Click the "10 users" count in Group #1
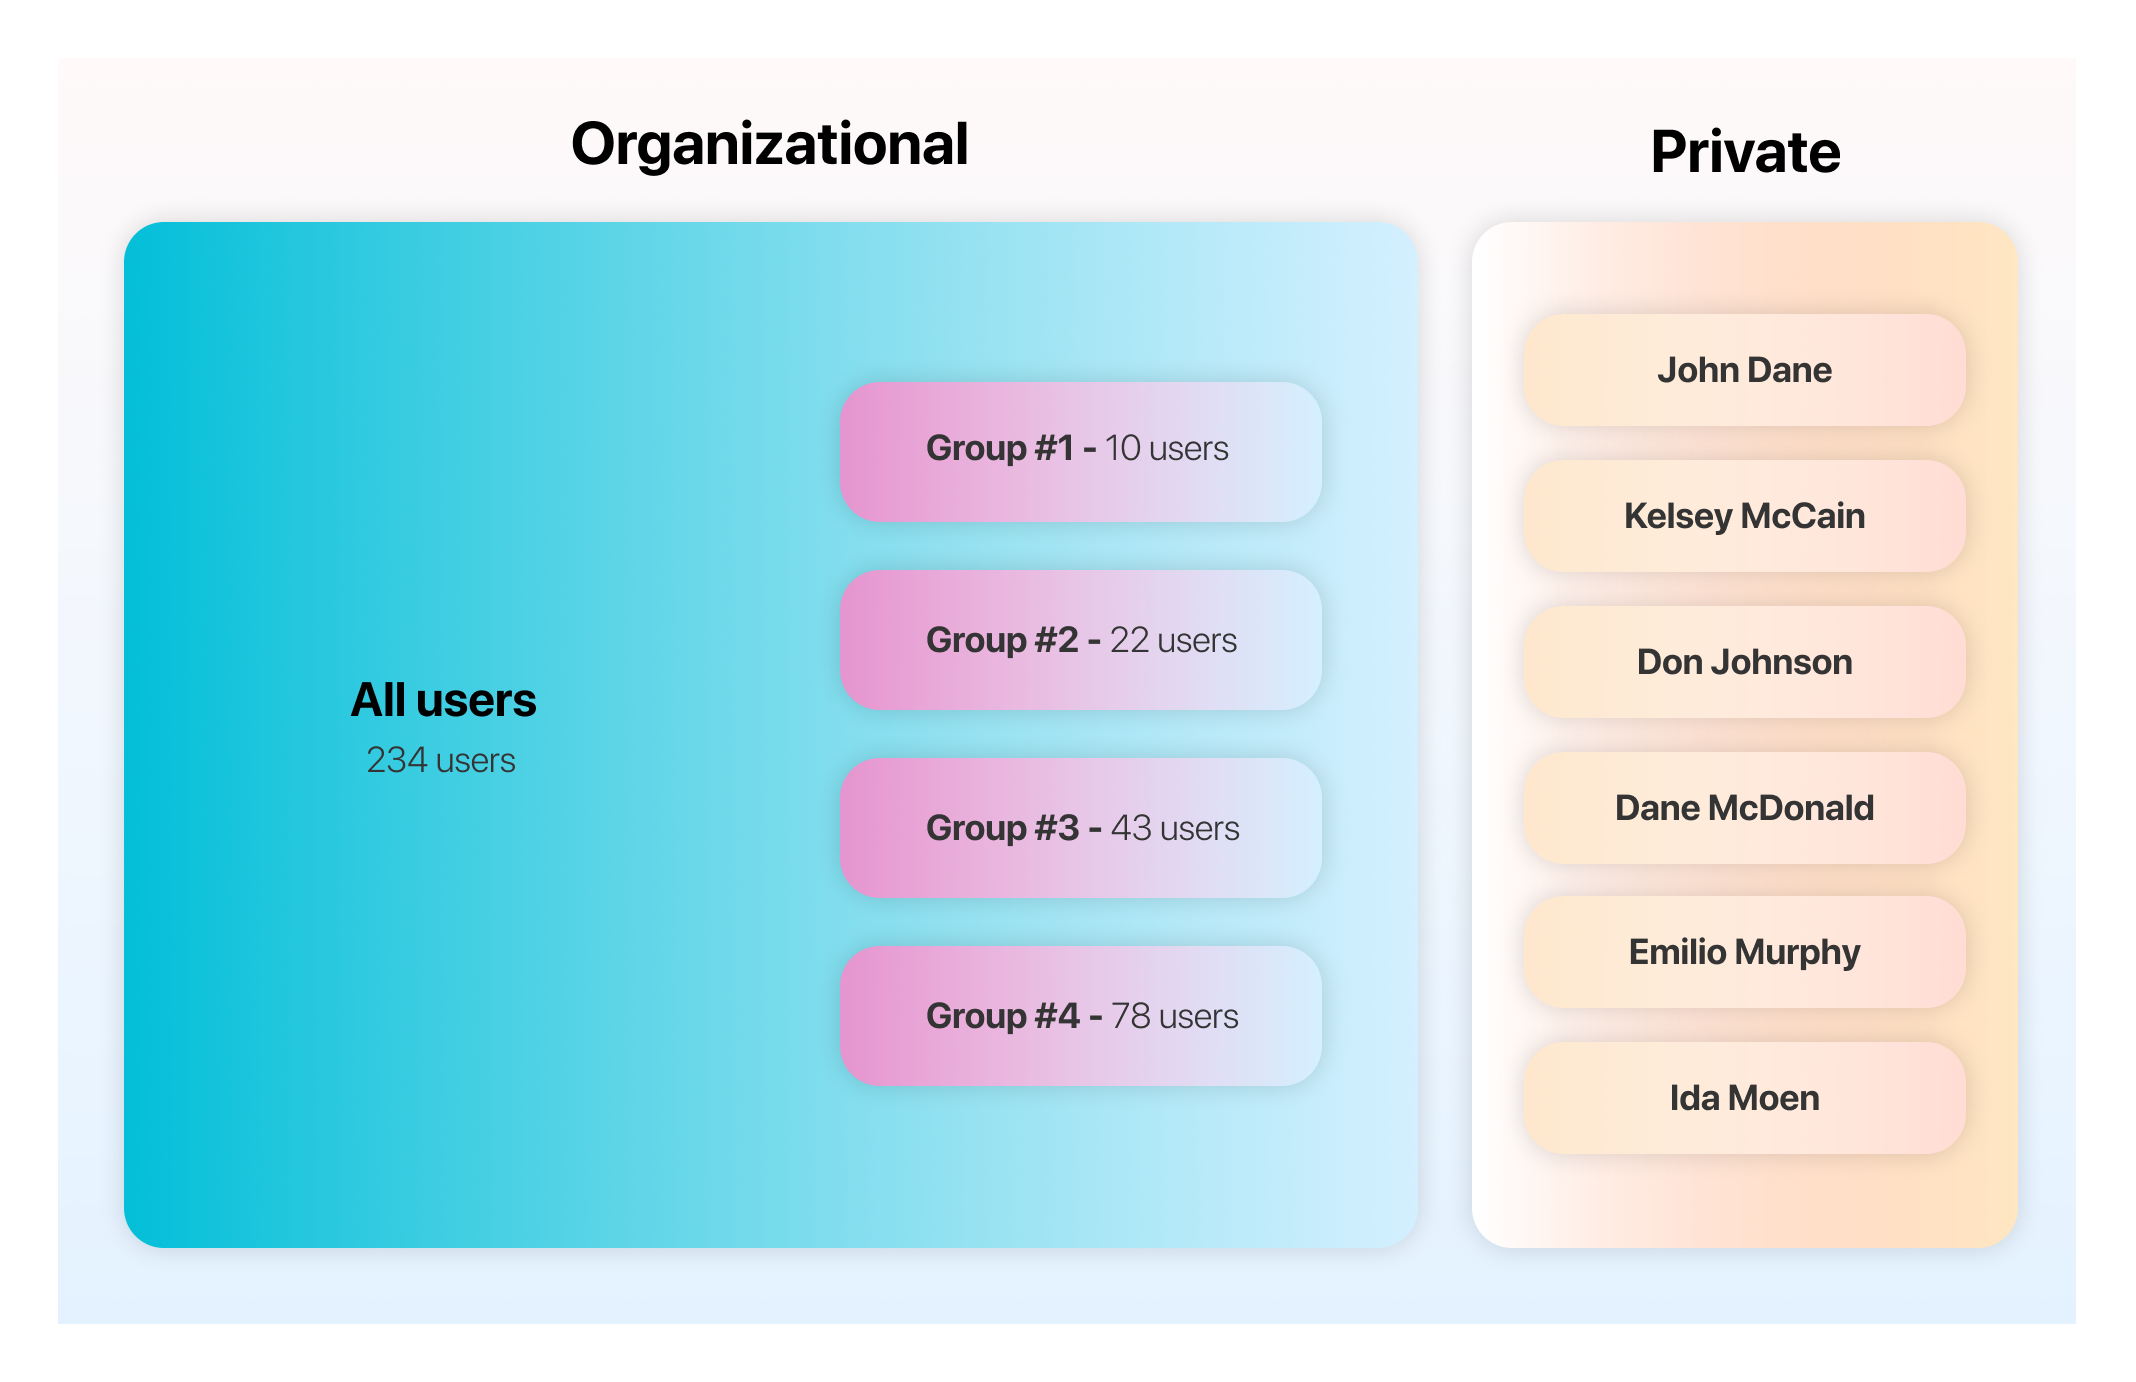2136x1382 pixels. point(1167,449)
